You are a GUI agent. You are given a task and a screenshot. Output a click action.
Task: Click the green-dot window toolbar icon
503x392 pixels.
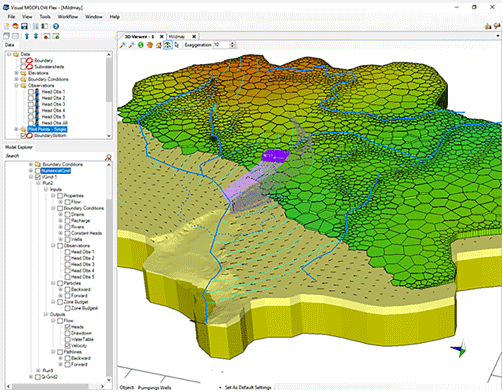pyautogui.click(x=56, y=36)
